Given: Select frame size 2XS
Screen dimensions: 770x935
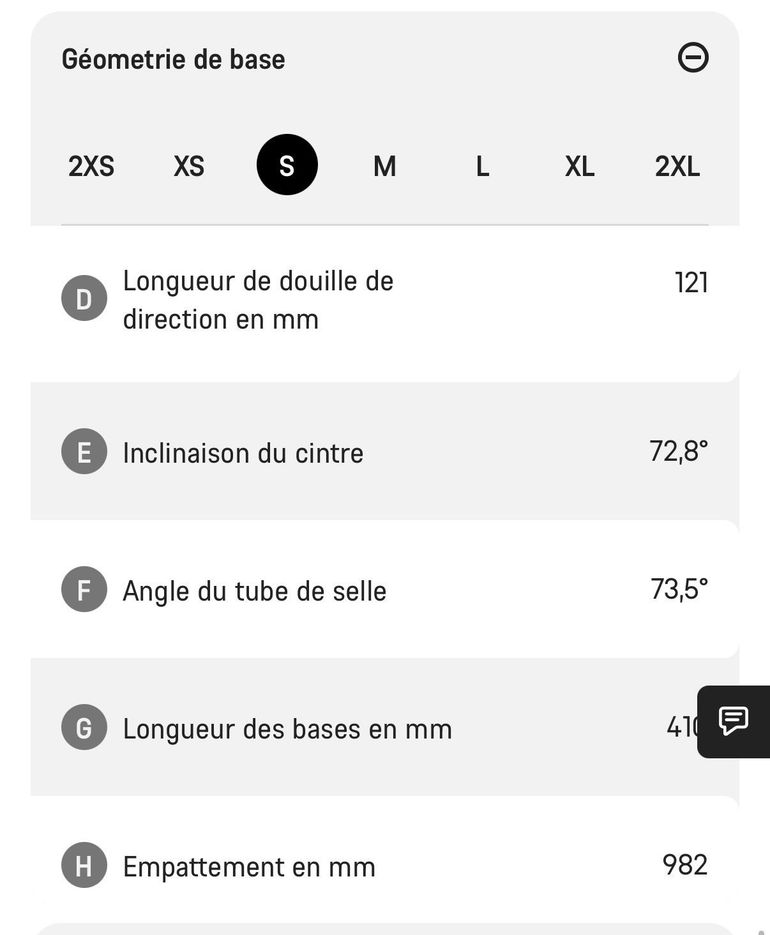Looking at the screenshot, I should pyautogui.click(x=91, y=166).
